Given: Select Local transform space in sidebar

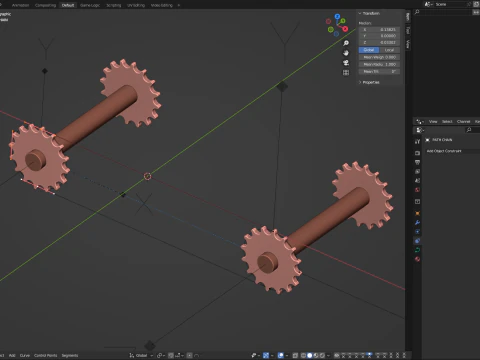Looking at the screenshot, I should point(389,50).
